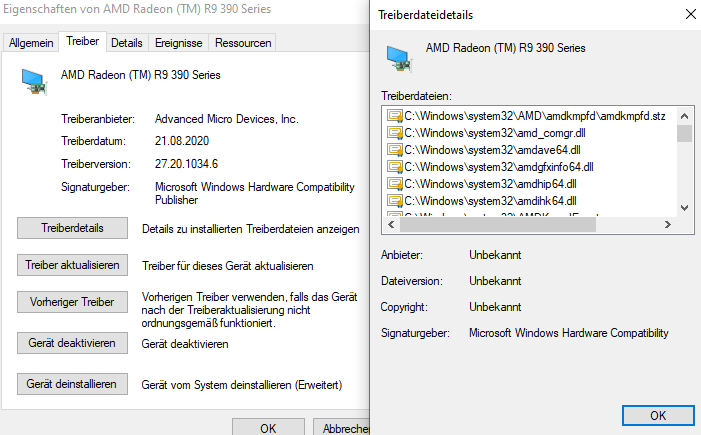Click the amdihk64.dll file certificate icon

pos(395,201)
